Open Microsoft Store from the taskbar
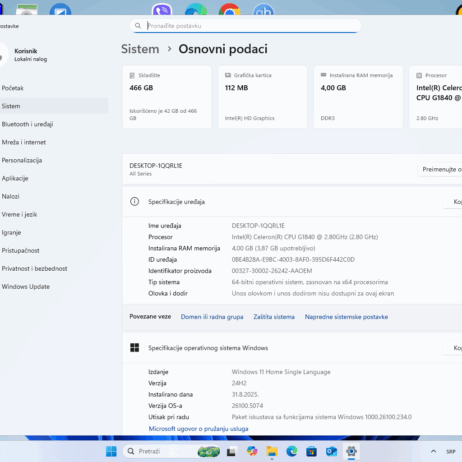The width and height of the screenshot is (462, 462). pos(311,451)
